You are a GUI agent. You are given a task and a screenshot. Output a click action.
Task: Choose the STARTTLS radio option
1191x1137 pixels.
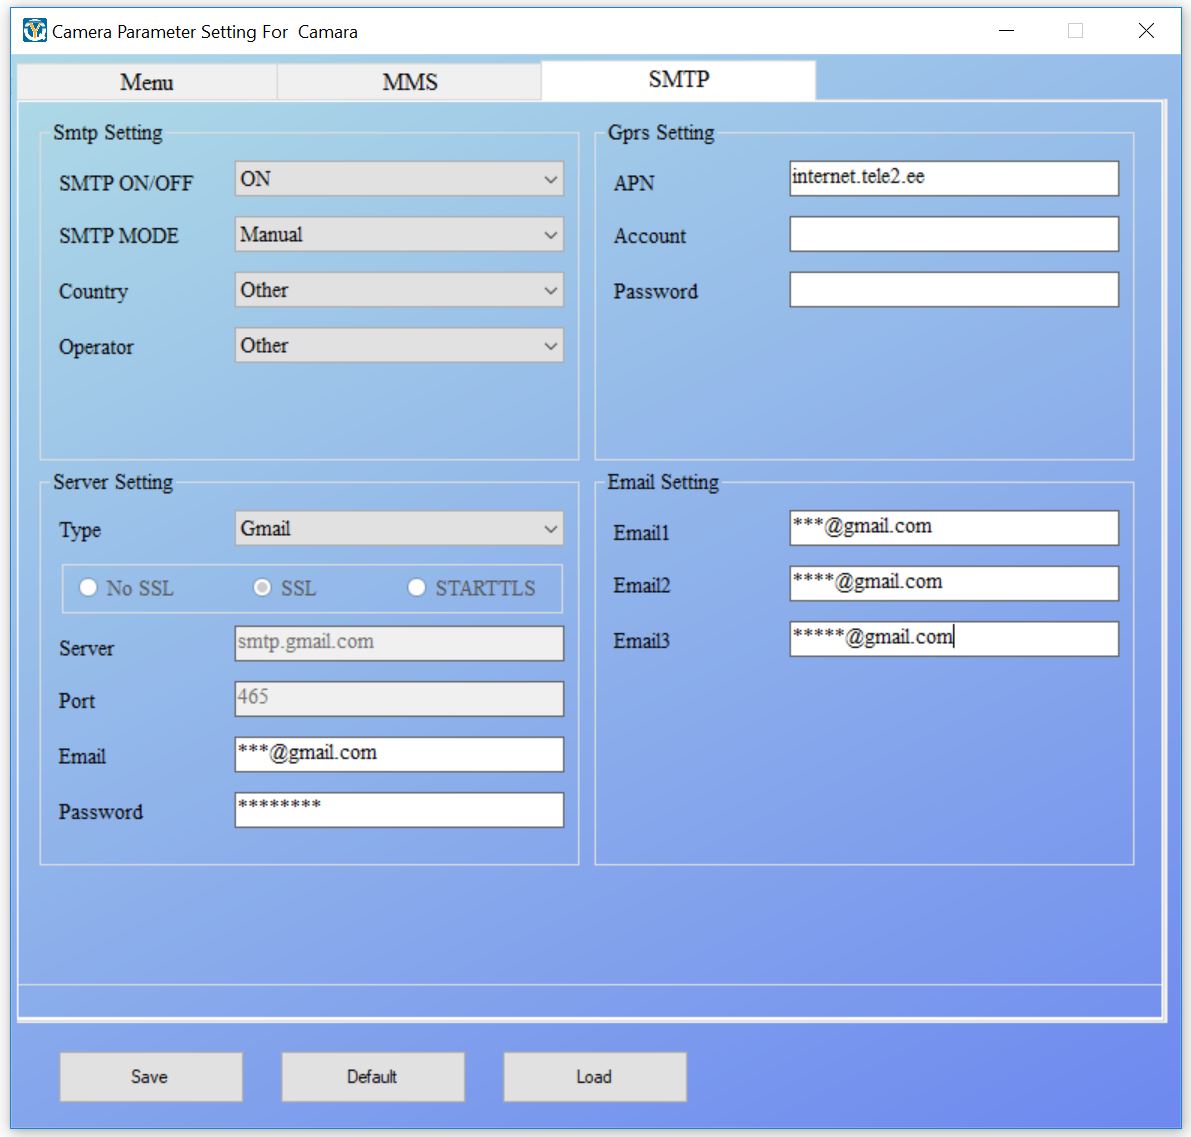pyautogui.click(x=417, y=588)
